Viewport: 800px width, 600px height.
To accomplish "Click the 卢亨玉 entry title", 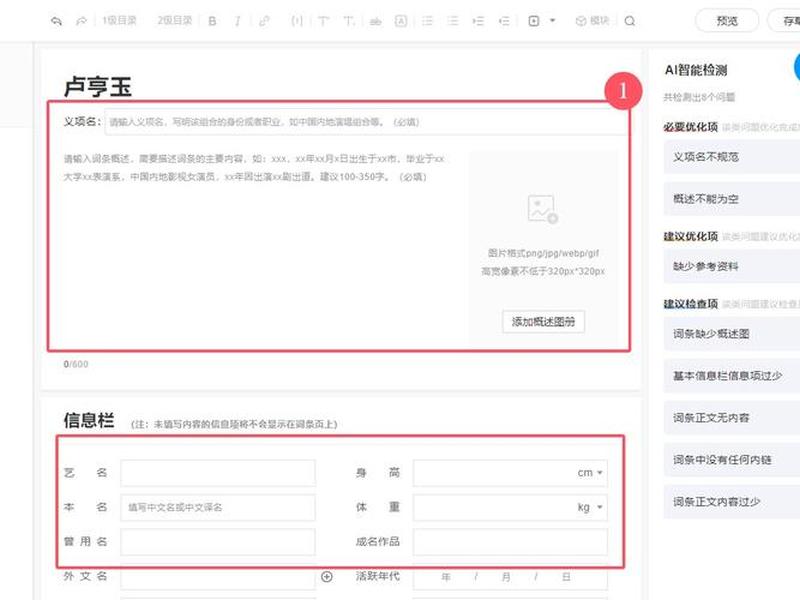I will tap(98, 87).
